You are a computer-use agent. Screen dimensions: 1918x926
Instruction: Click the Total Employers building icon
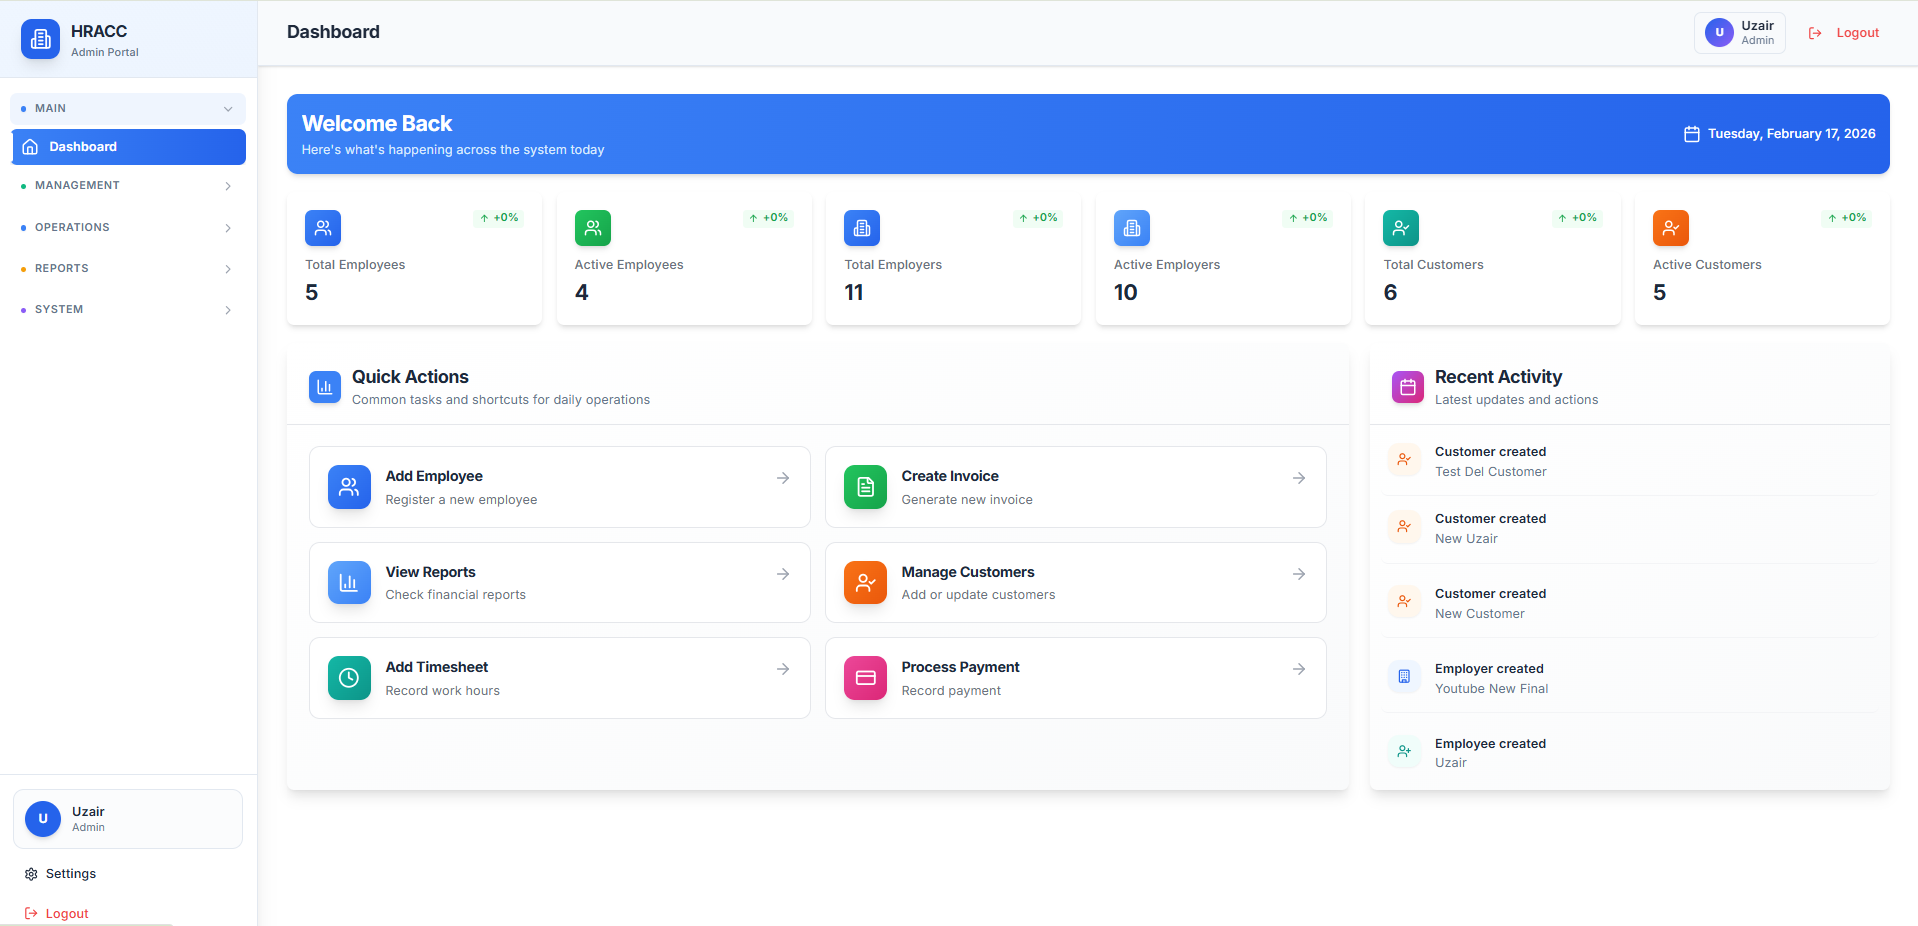click(861, 228)
